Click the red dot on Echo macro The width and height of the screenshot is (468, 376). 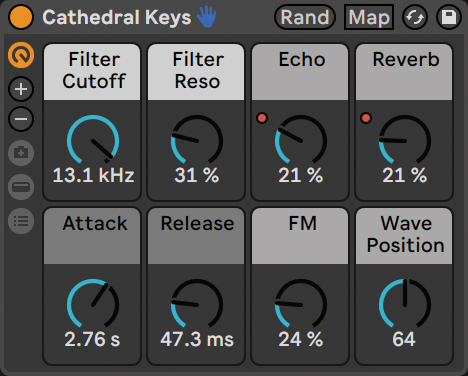coord(262,118)
